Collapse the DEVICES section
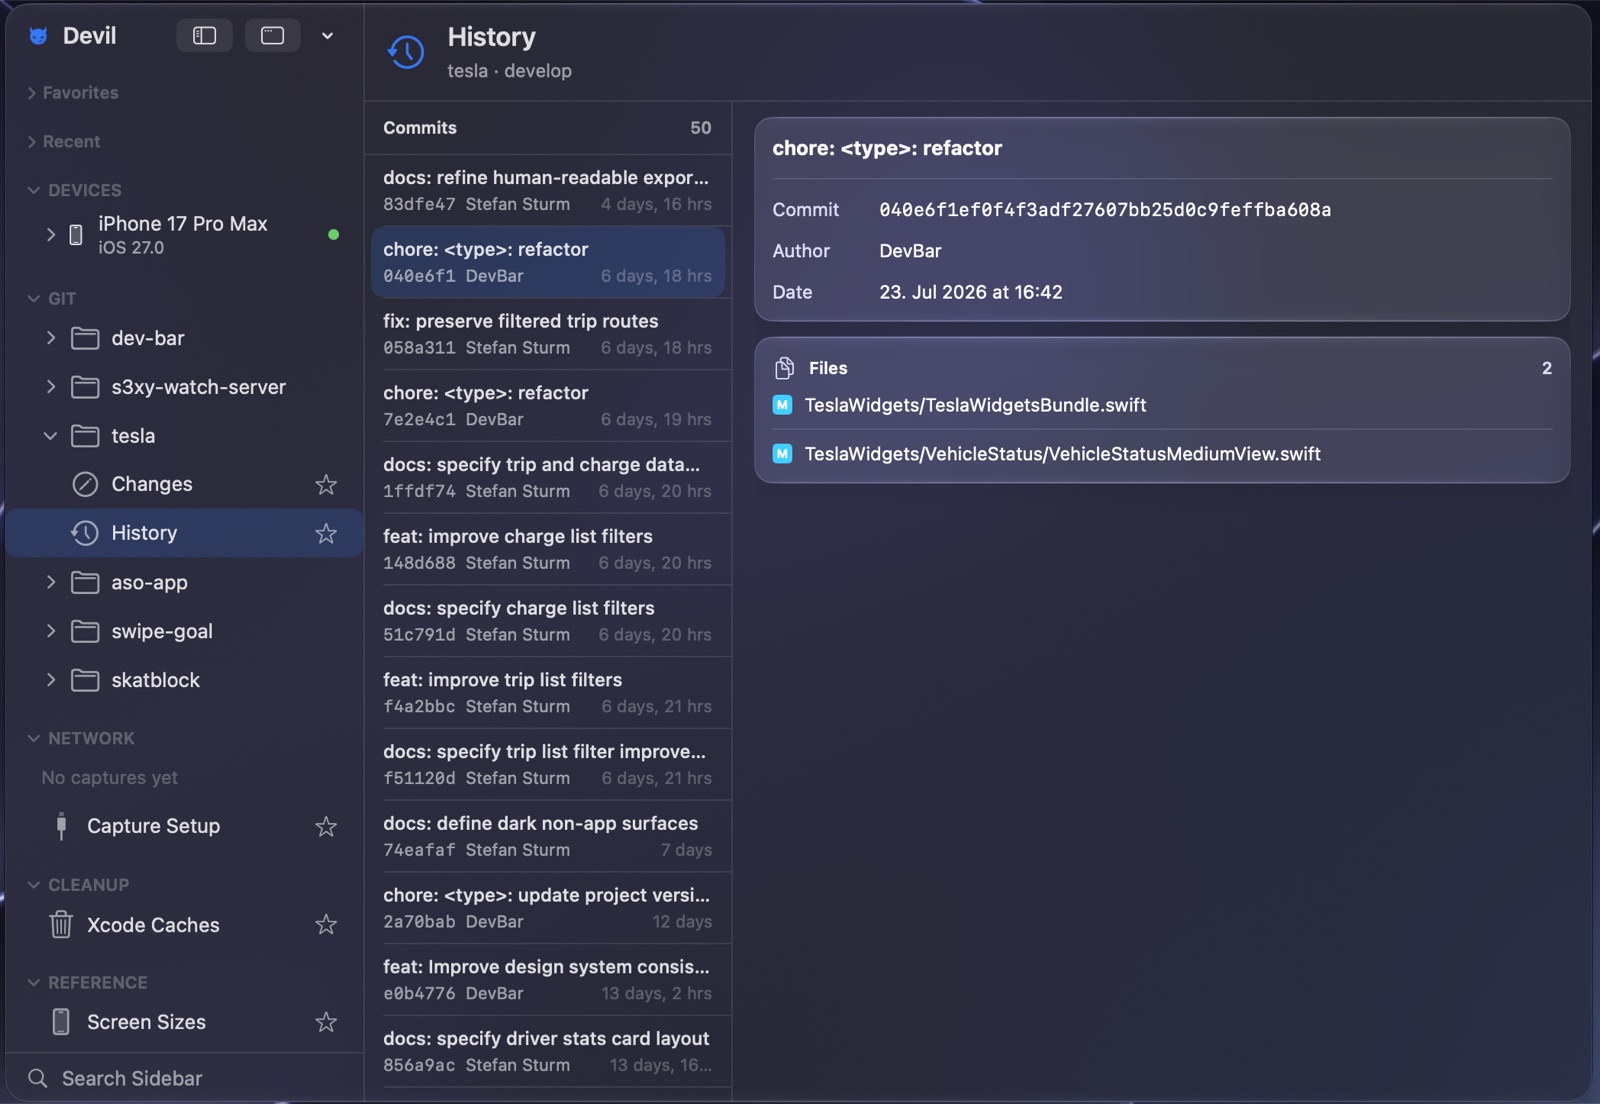1600x1104 pixels. click(x=34, y=190)
